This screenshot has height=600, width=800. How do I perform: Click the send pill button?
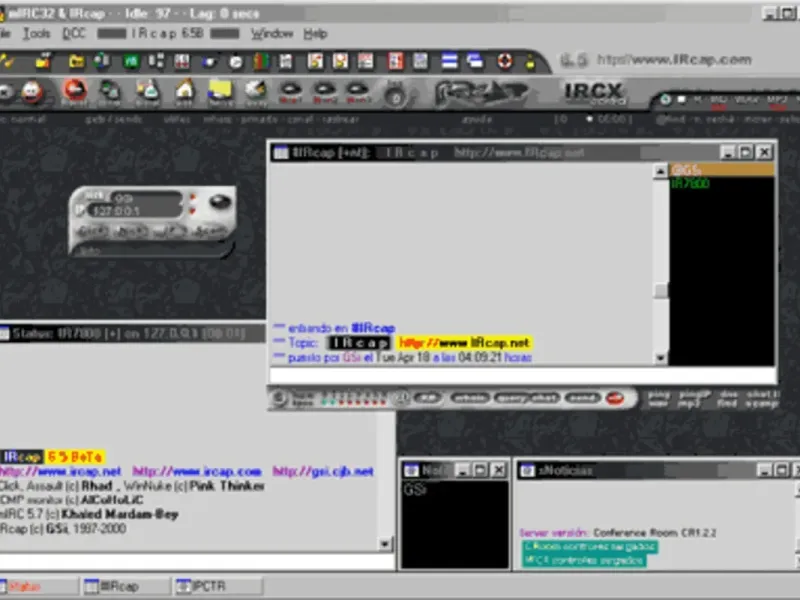[582, 398]
